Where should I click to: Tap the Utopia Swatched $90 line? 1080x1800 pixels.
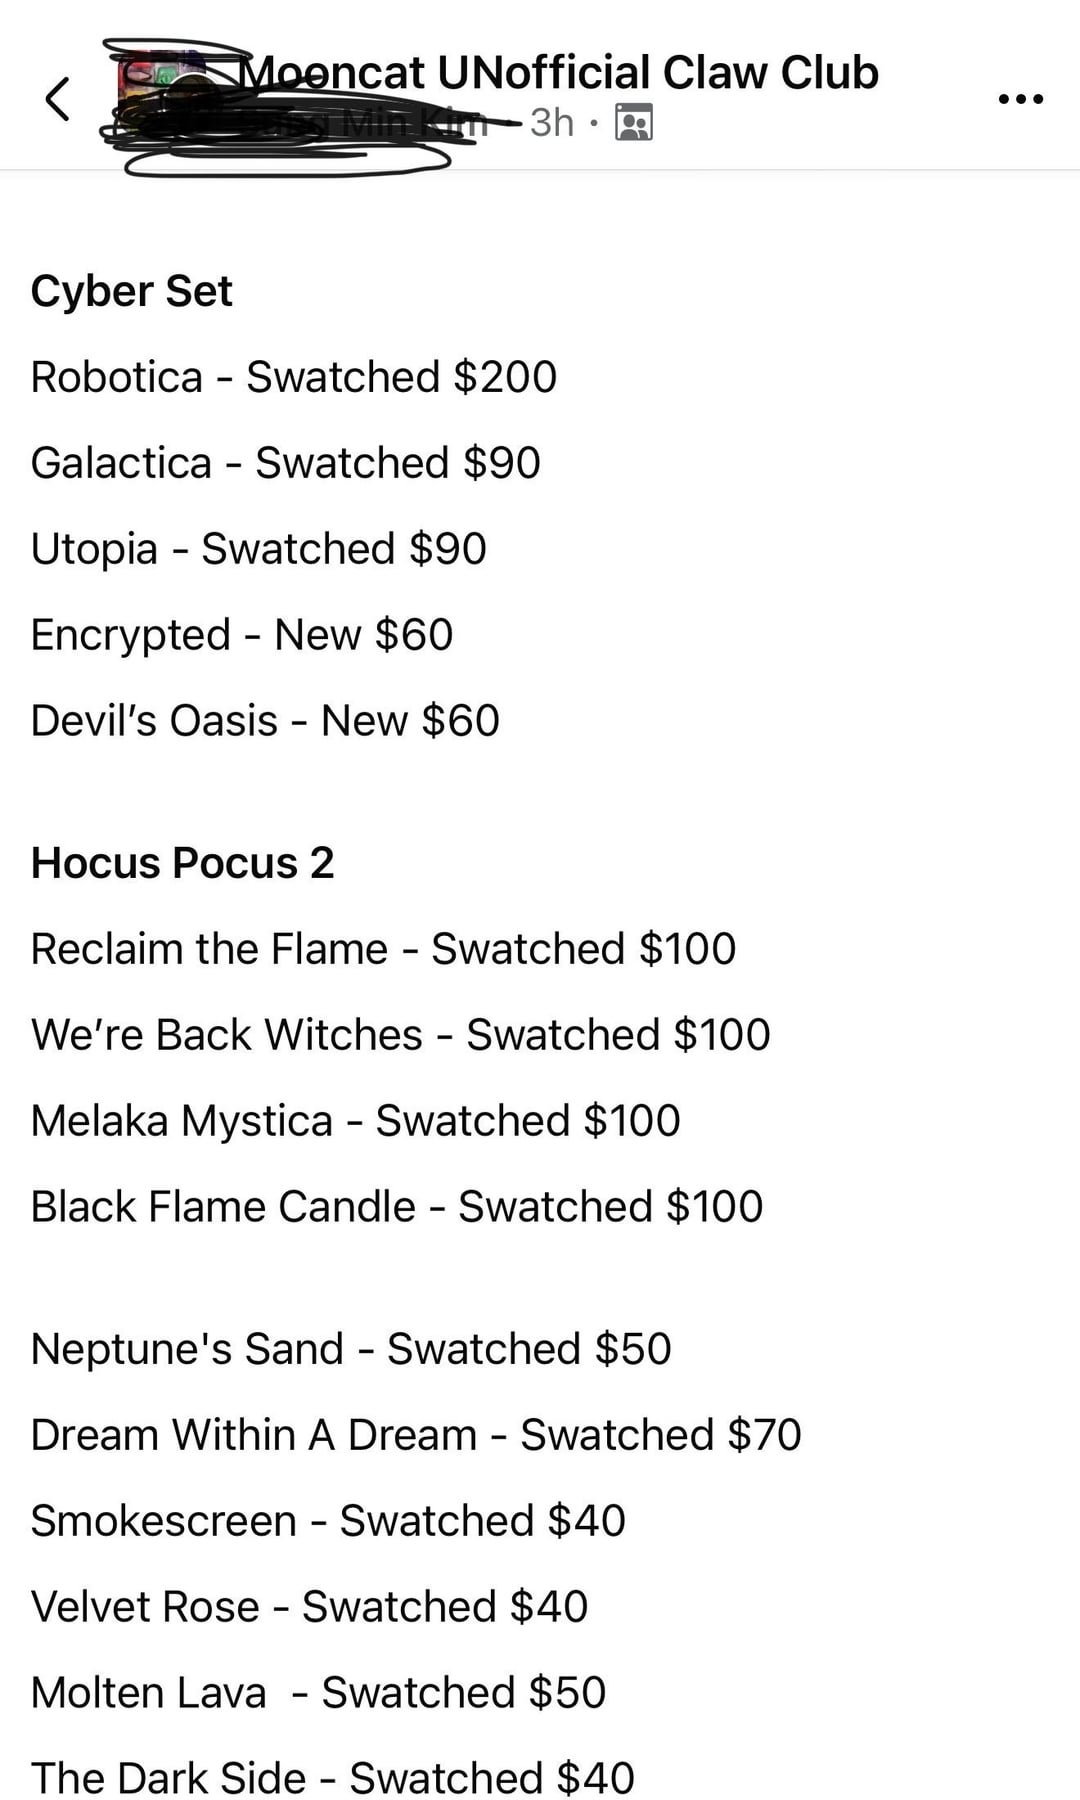258,549
